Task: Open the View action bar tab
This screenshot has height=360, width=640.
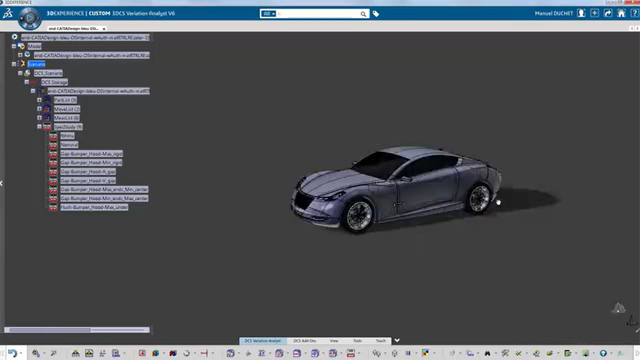Action: (x=334, y=341)
